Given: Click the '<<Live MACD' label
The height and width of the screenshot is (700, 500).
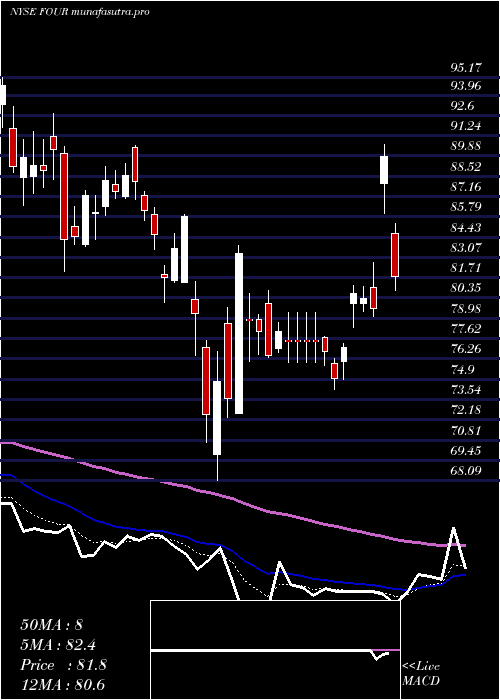Looking at the screenshot, I should [421, 674].
